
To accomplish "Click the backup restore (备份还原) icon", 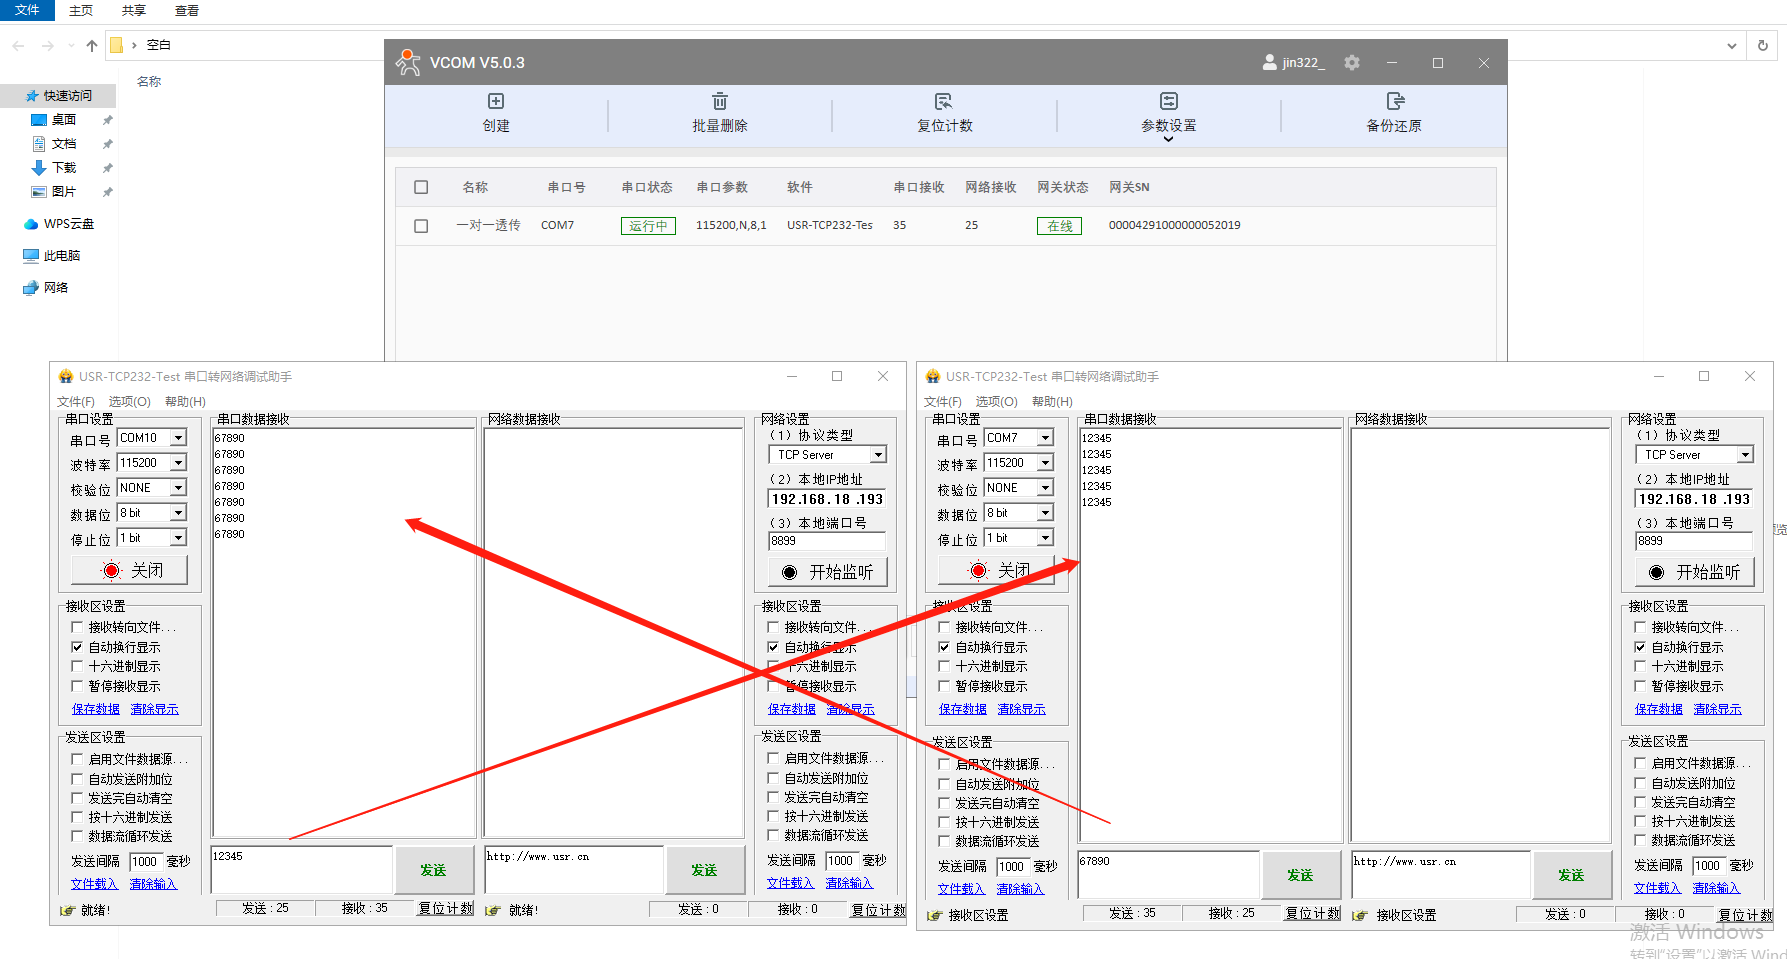I will coord(1394,102).
